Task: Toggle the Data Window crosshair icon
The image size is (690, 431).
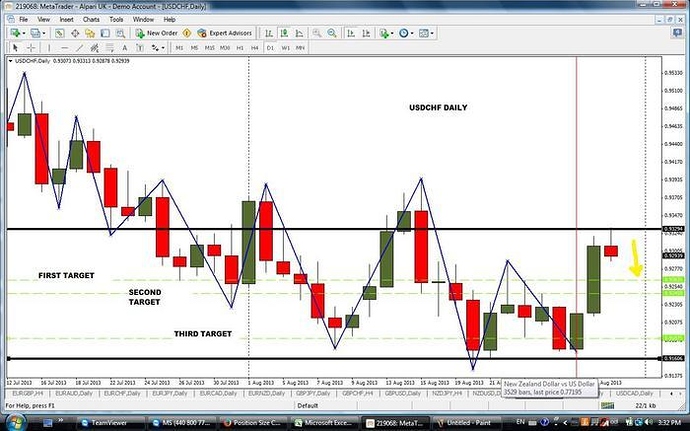Action: coord(75,33)
